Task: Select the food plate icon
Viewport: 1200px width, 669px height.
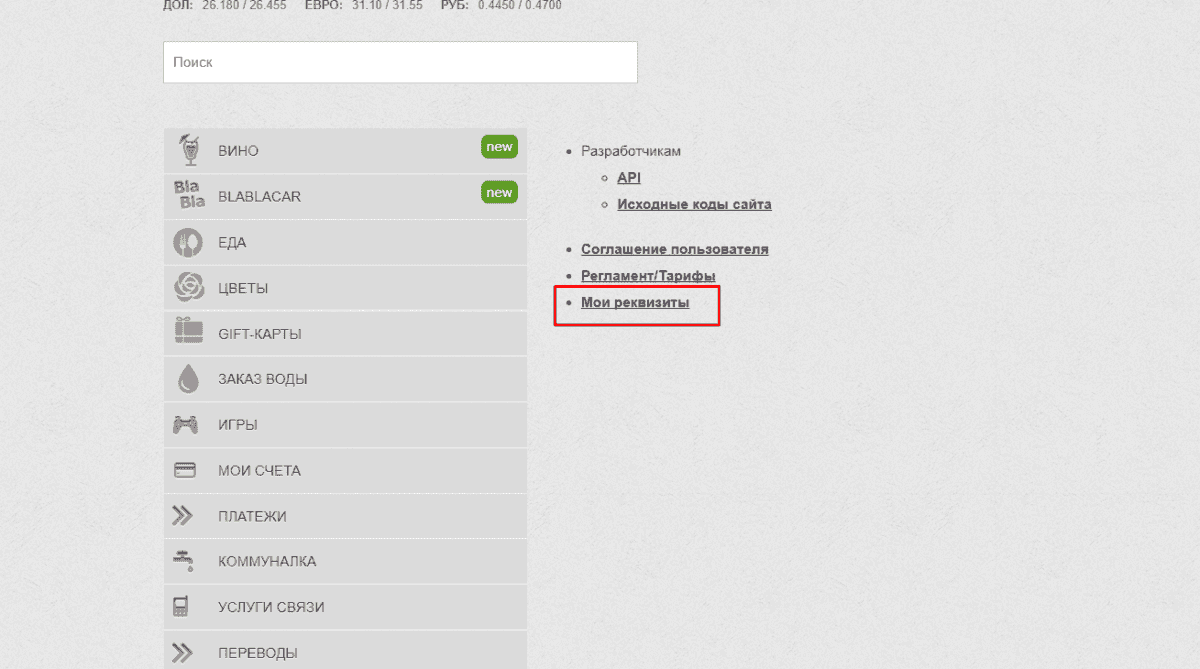Action: [x=187, y=242]
